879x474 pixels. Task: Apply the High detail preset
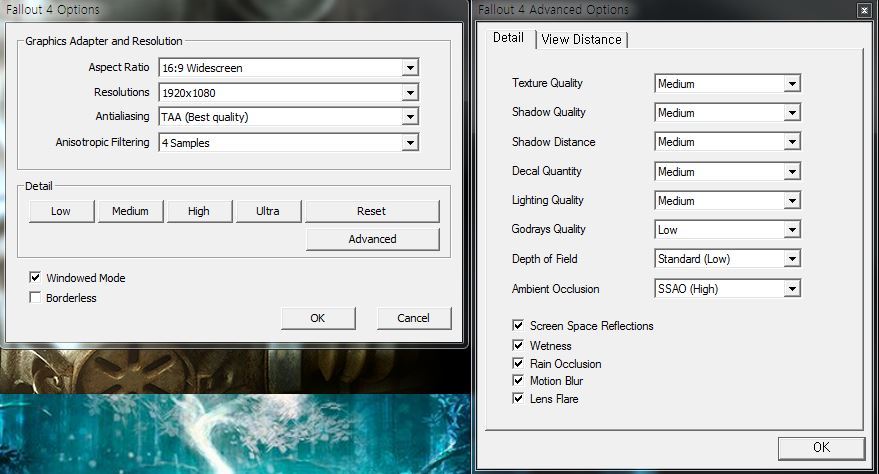point(199,211)
